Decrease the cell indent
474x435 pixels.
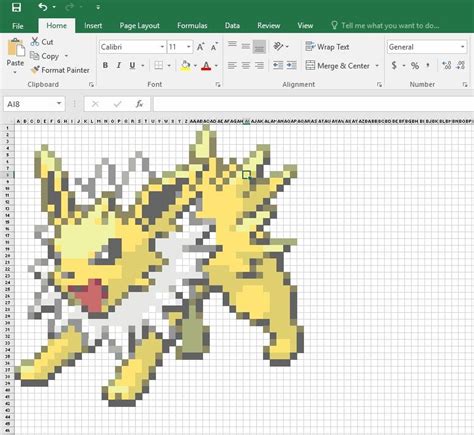(278, 65)
